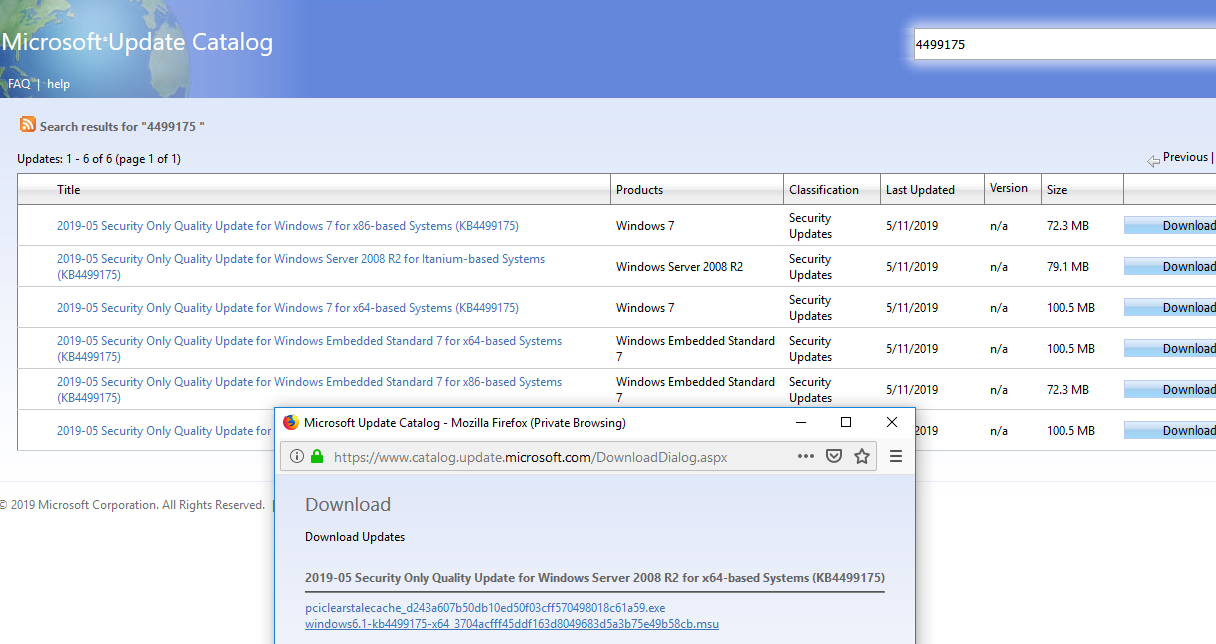Download the Server 2008 R2 Itanium update (79.1 MB)
The width and height of the screenshot is (1216, 644).
1170,267
